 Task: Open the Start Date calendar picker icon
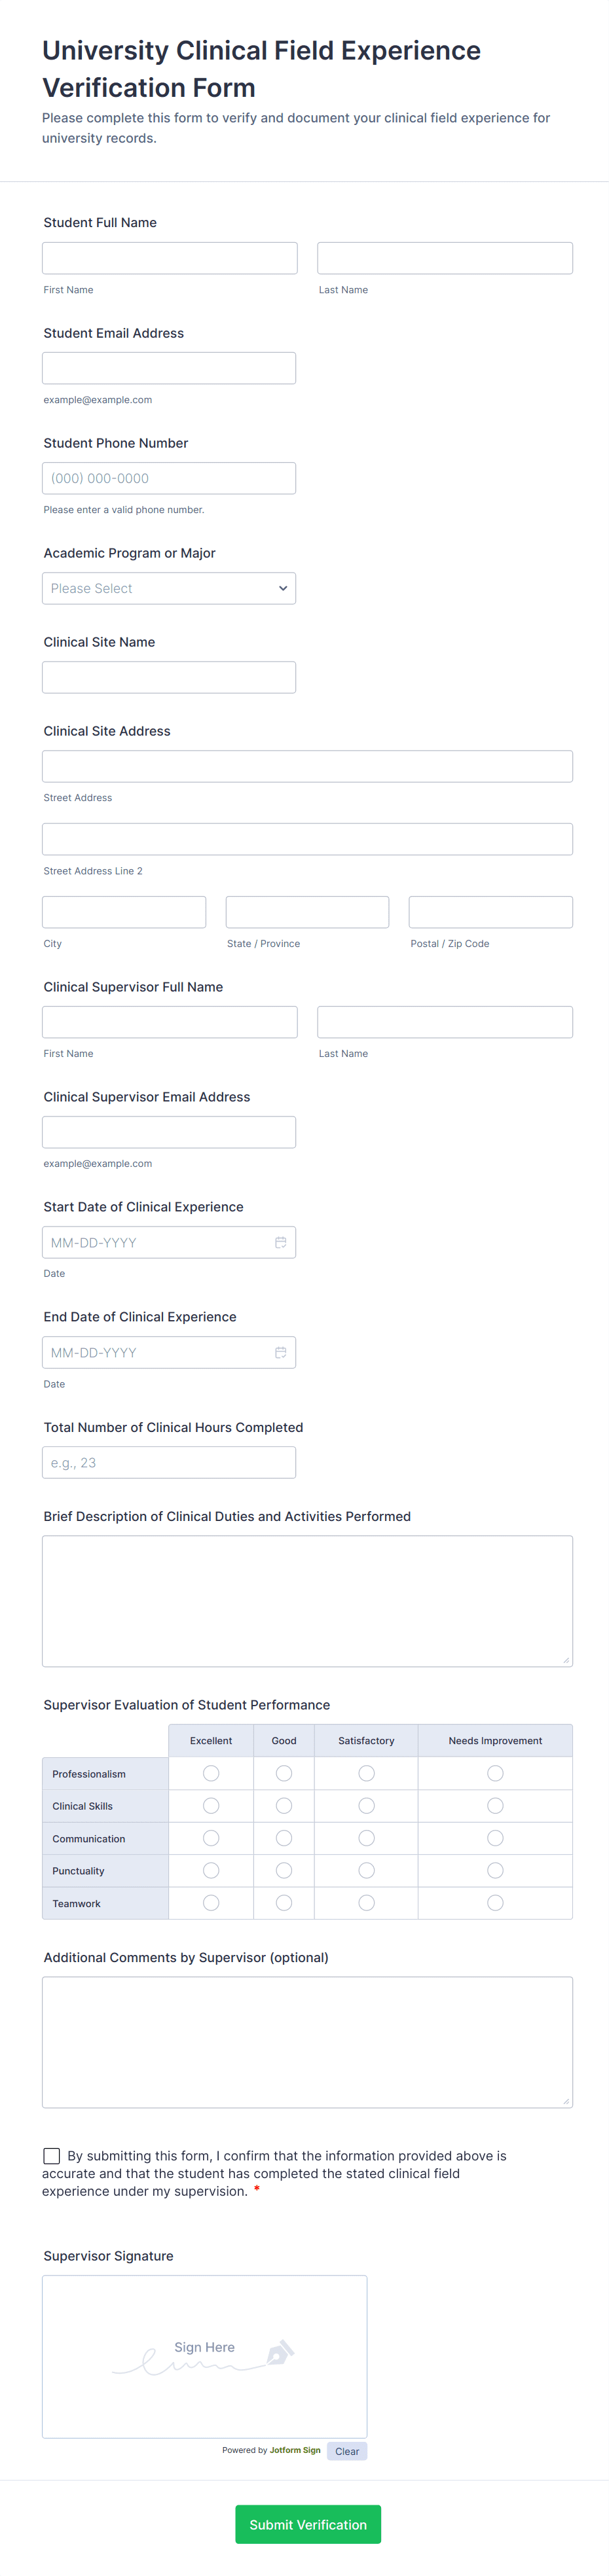[281, 1242]
